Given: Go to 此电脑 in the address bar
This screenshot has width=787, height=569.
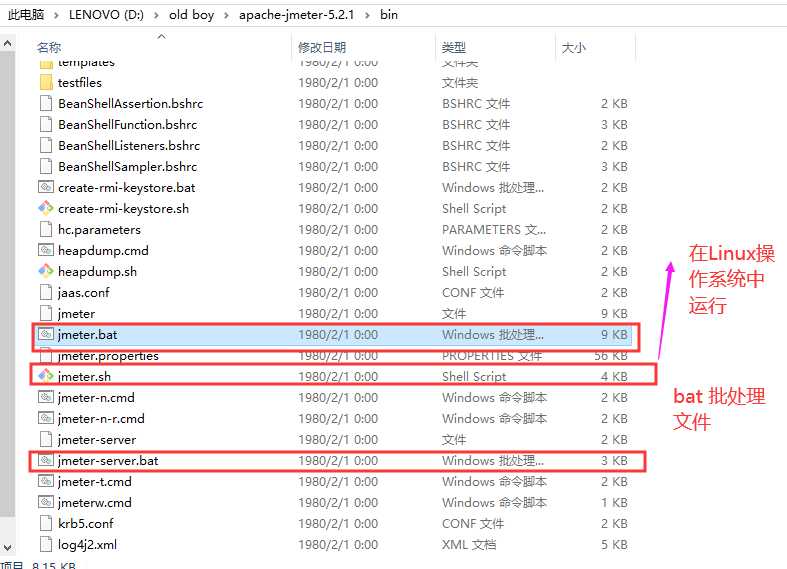Looking at the screenshot, I should pos(26,15).
